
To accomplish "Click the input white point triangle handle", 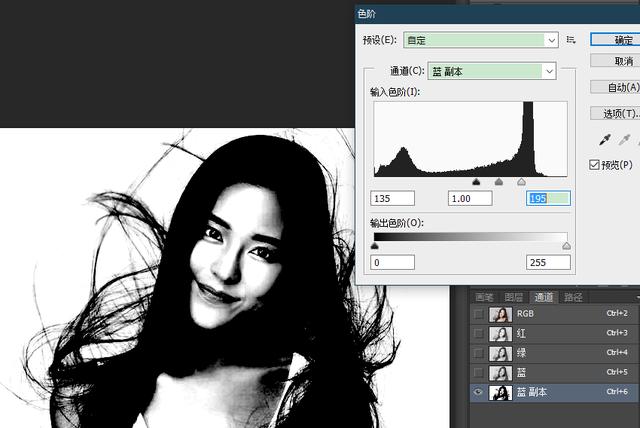I will pyautogui.click(x=521, y=182).
